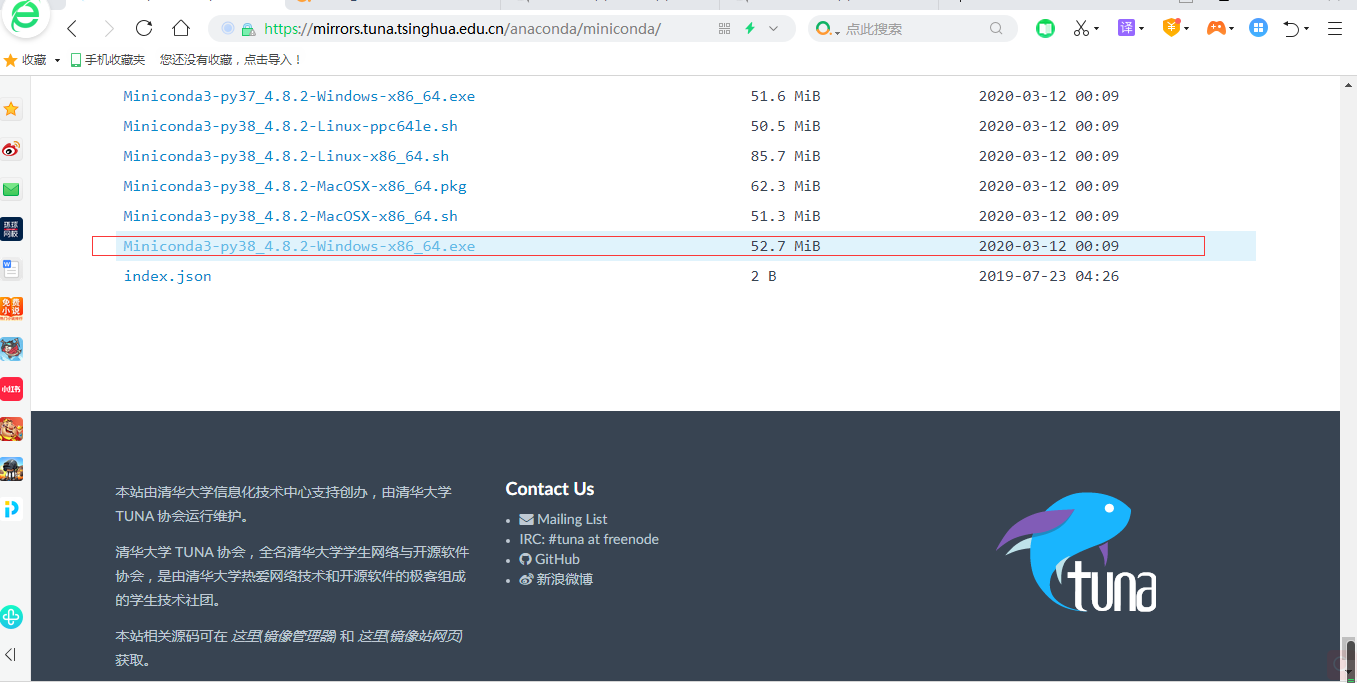Open the green mail sidebar icon
The image size is (1357, 683).
coord(12,190)
